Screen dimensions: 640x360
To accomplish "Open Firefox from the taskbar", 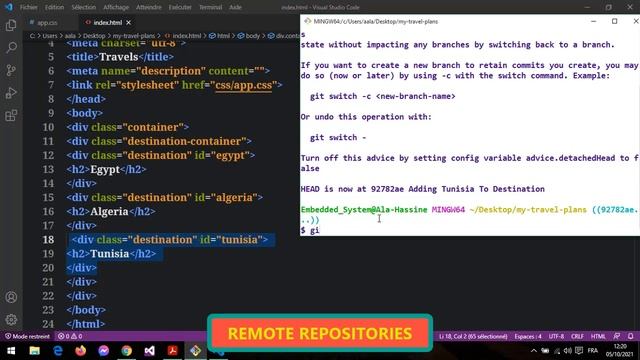I will point(81,351).
